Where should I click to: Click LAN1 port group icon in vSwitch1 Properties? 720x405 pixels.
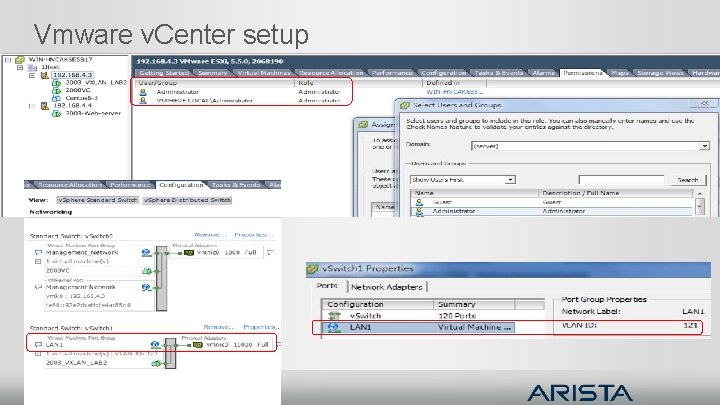pos(333,327)
